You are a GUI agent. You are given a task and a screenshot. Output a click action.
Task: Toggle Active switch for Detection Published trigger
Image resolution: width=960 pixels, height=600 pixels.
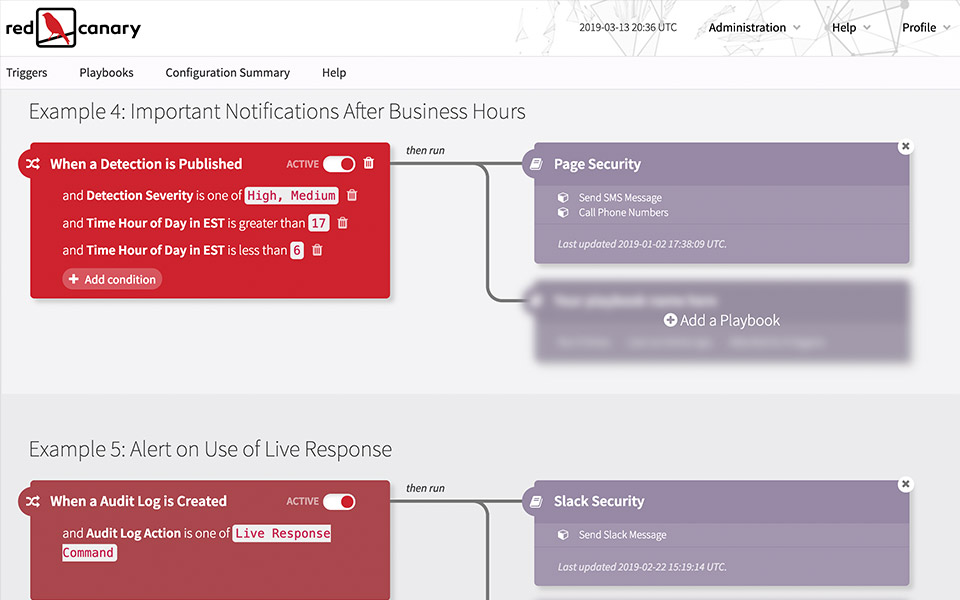tap(339, 164)
